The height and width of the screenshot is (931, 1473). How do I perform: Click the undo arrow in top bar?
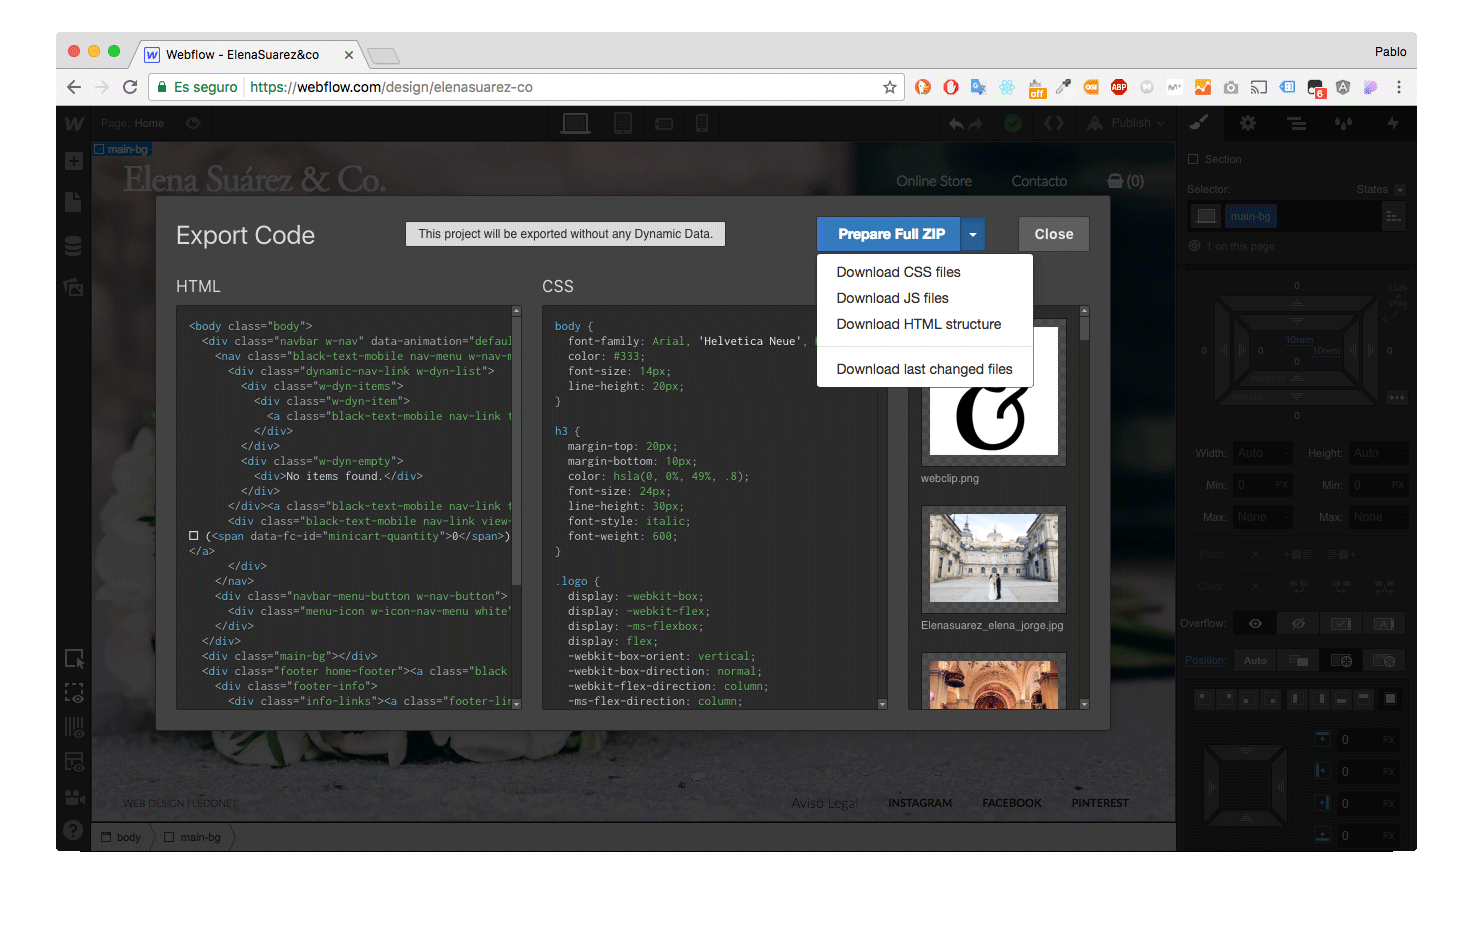(956, 123)
